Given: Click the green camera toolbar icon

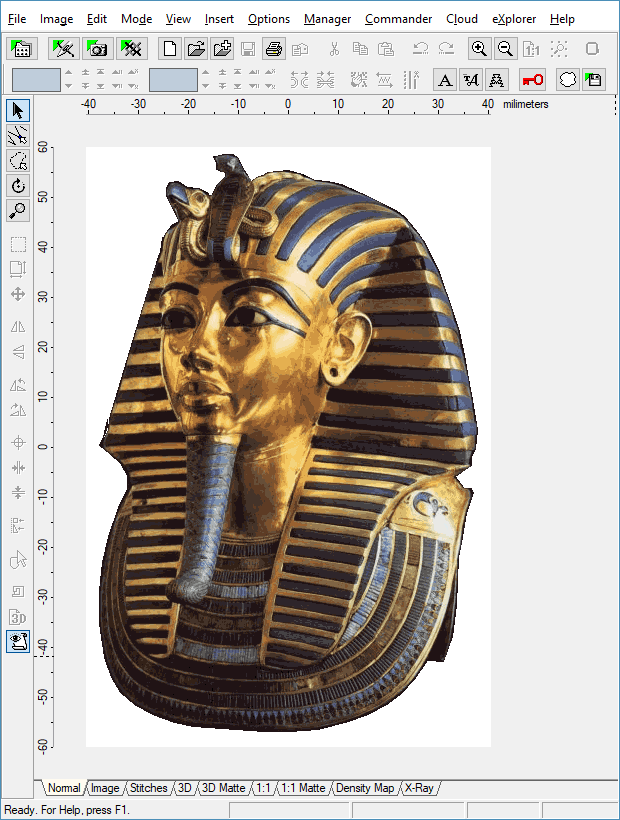Looking at the screenshot, I should click(97, 49).
